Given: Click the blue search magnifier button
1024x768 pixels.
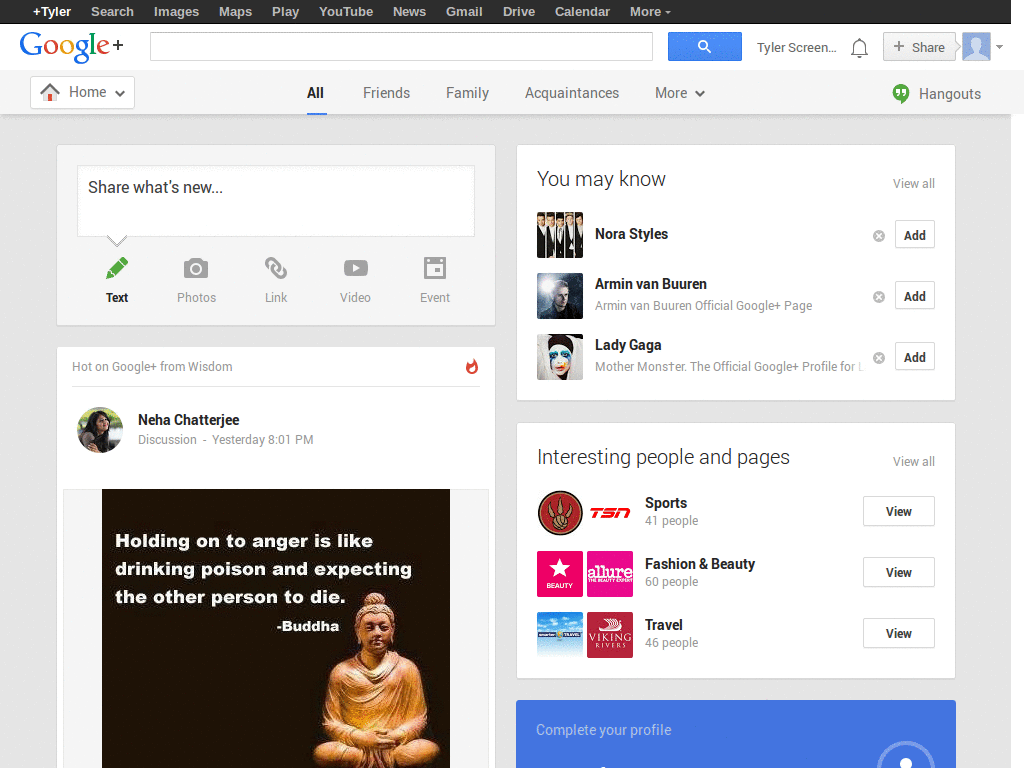Looking at the screenshot, I should [x=704, y=46].
